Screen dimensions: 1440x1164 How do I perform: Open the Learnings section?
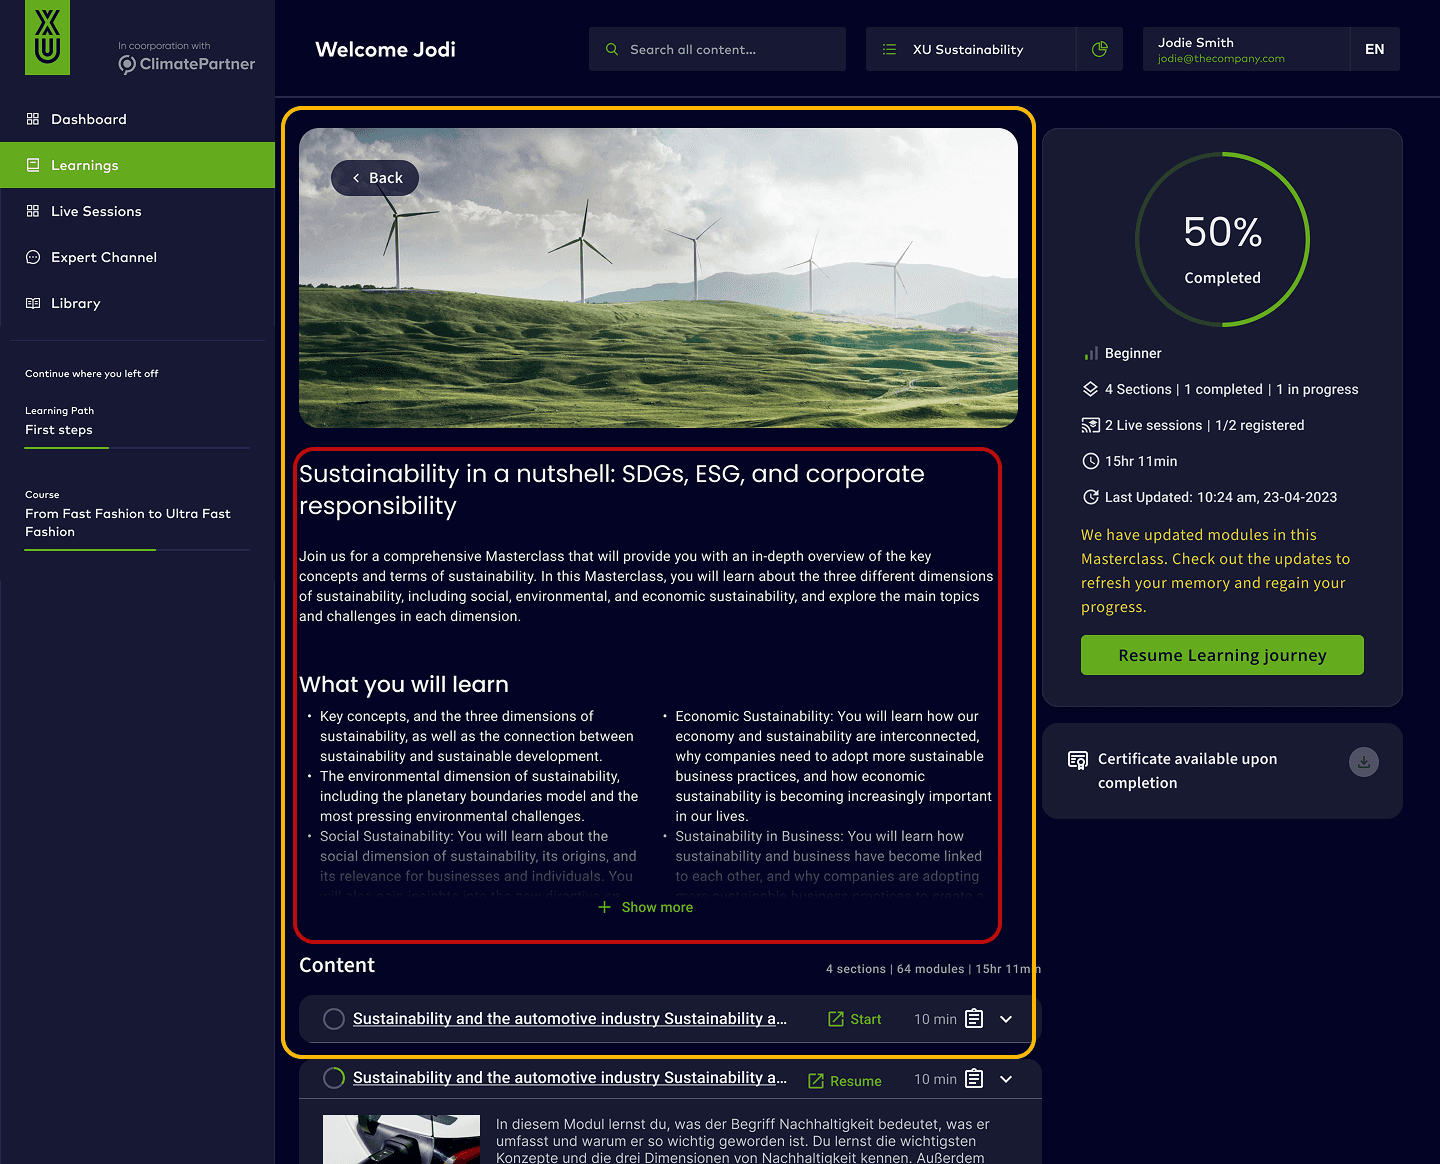point(137,165)
